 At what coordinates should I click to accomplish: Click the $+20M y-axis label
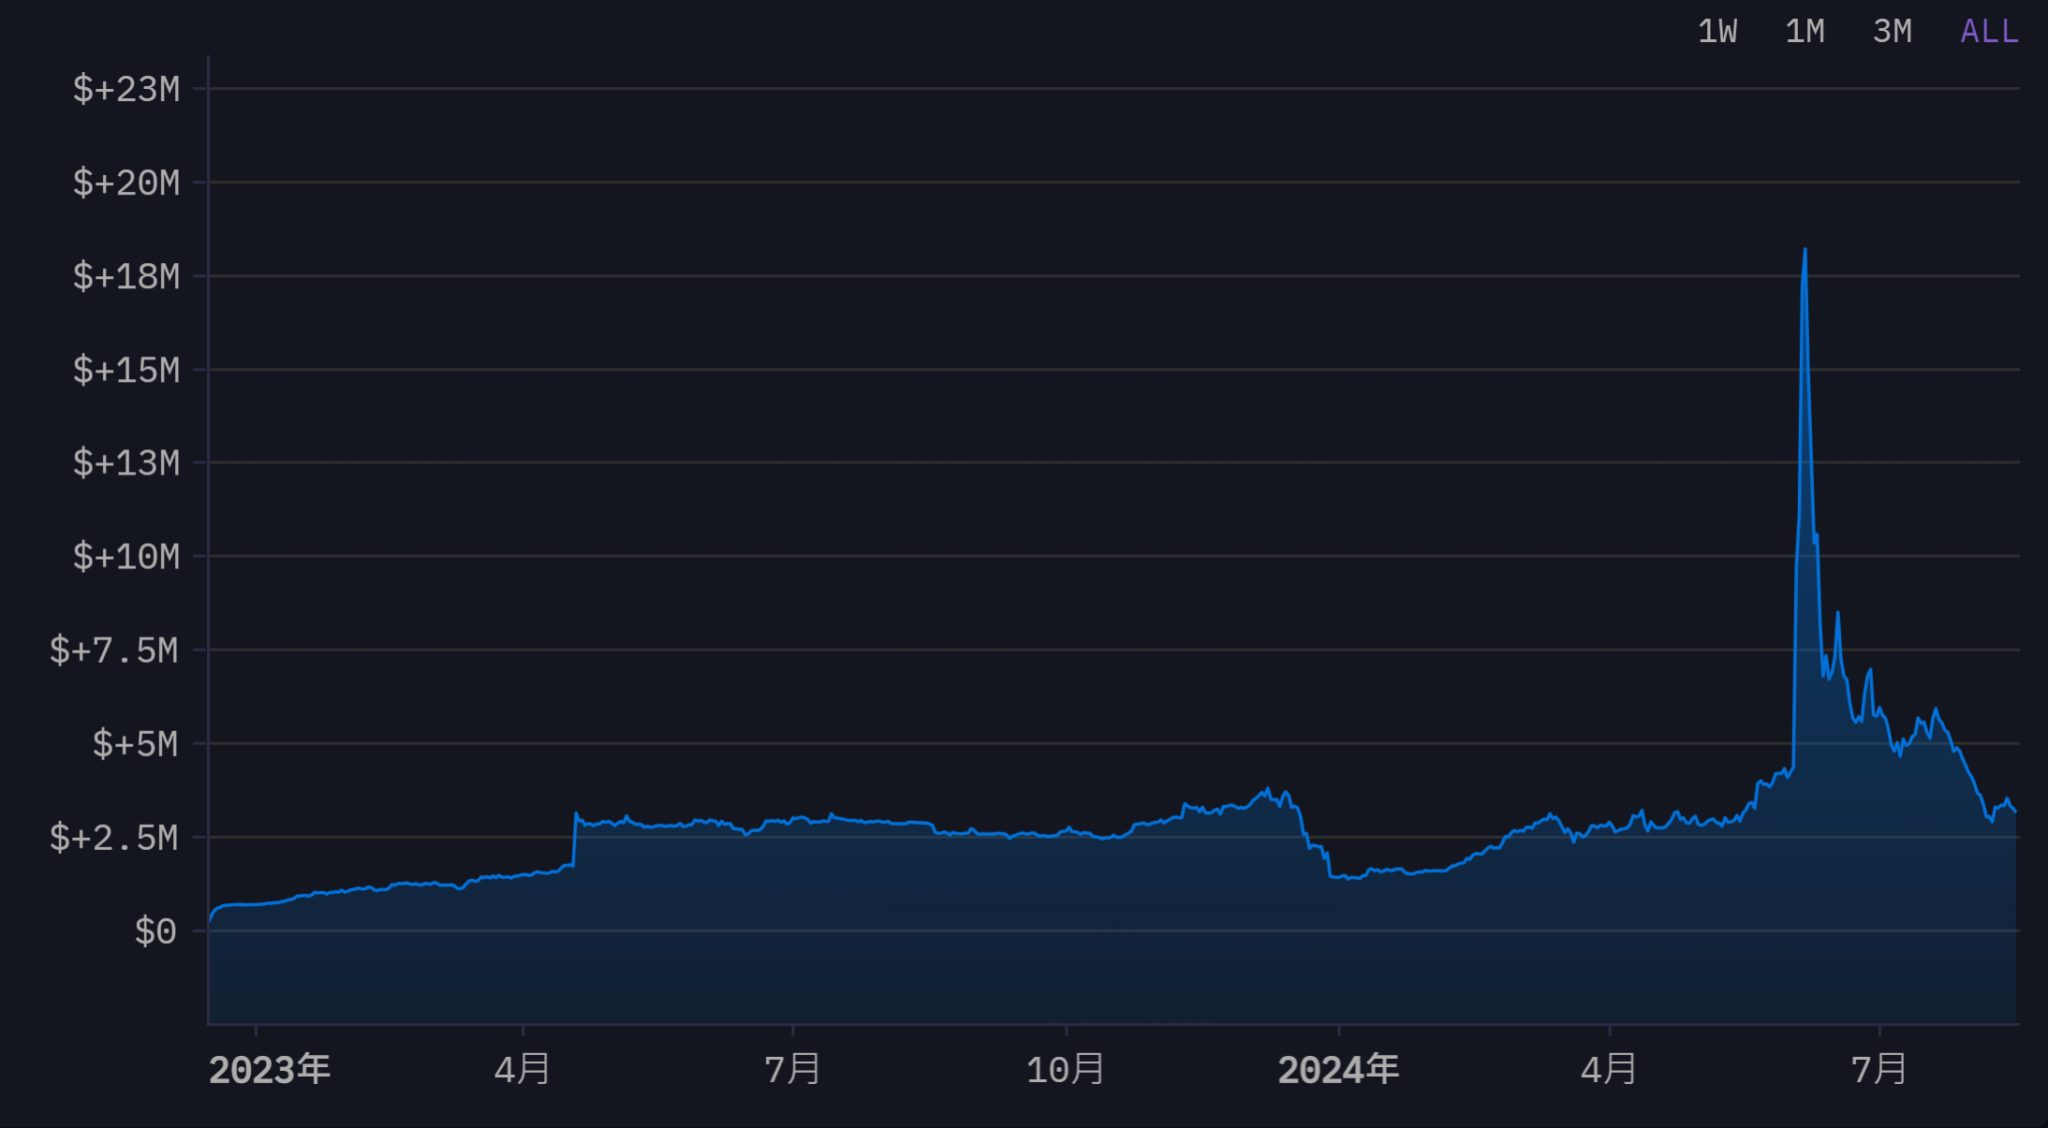click(126, 183)
